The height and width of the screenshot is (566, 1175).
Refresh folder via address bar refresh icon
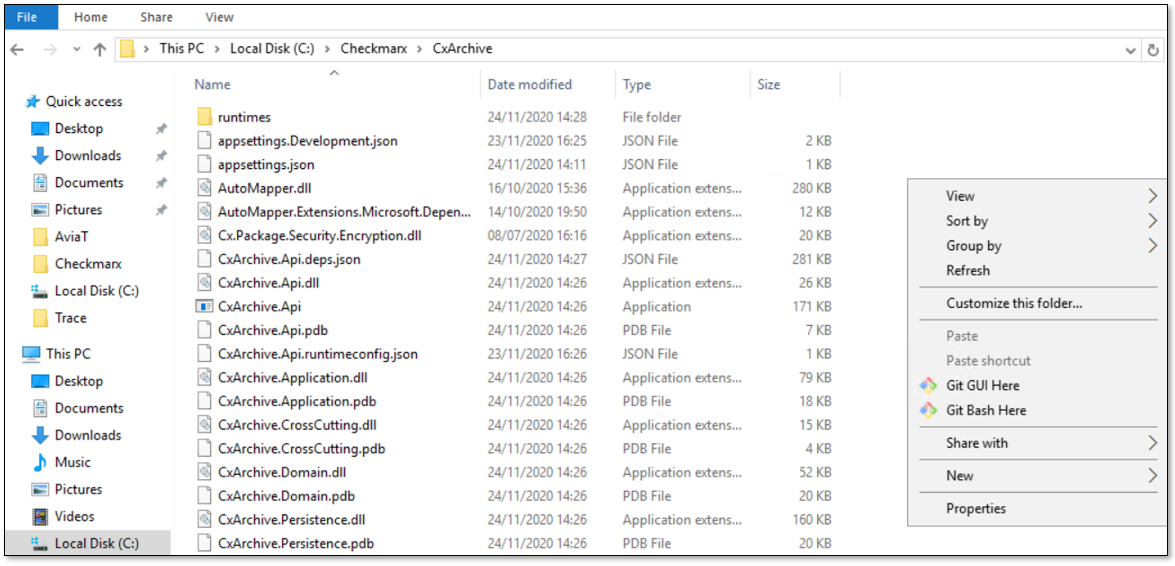tap(1153, 50)
